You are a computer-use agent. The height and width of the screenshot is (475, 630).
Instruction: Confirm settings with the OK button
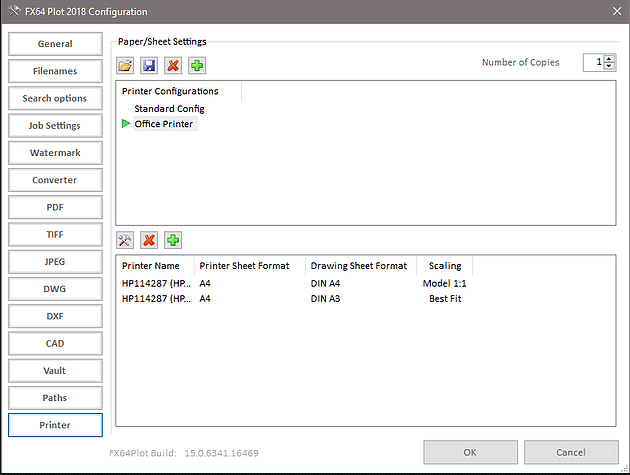[470, 452]
